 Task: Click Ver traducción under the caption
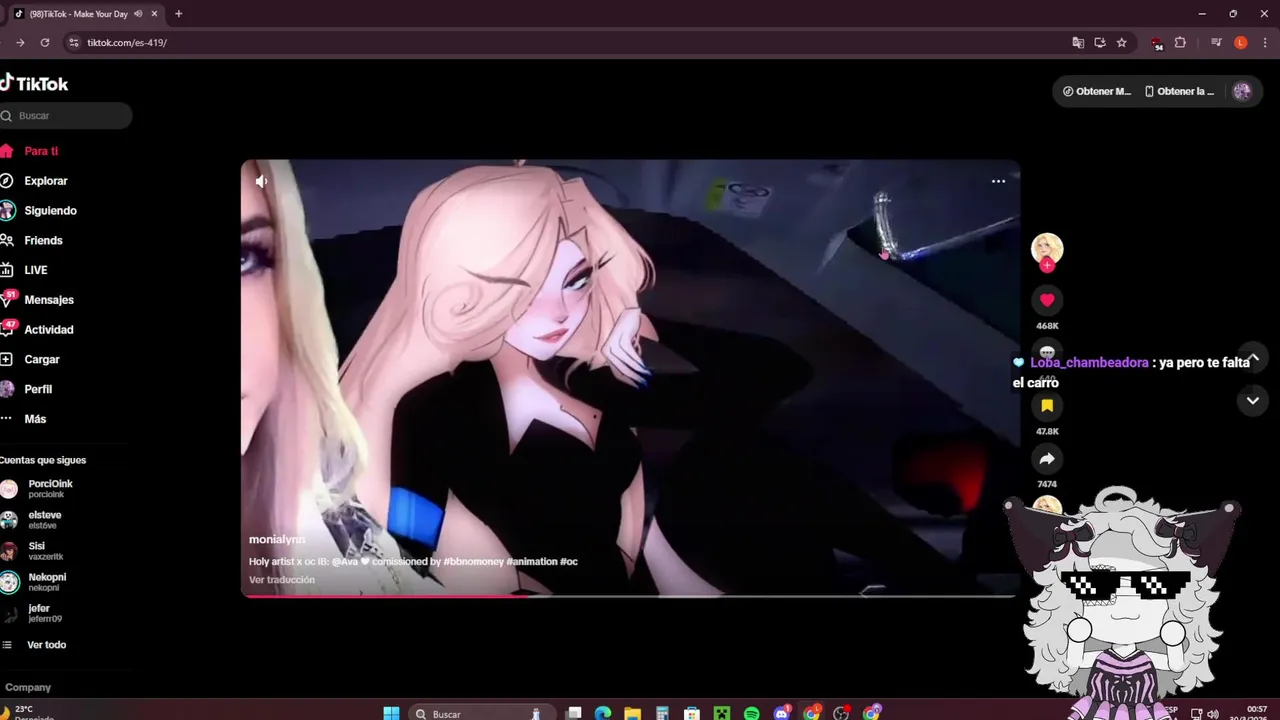pyautogui.click(x=282, y=580)
